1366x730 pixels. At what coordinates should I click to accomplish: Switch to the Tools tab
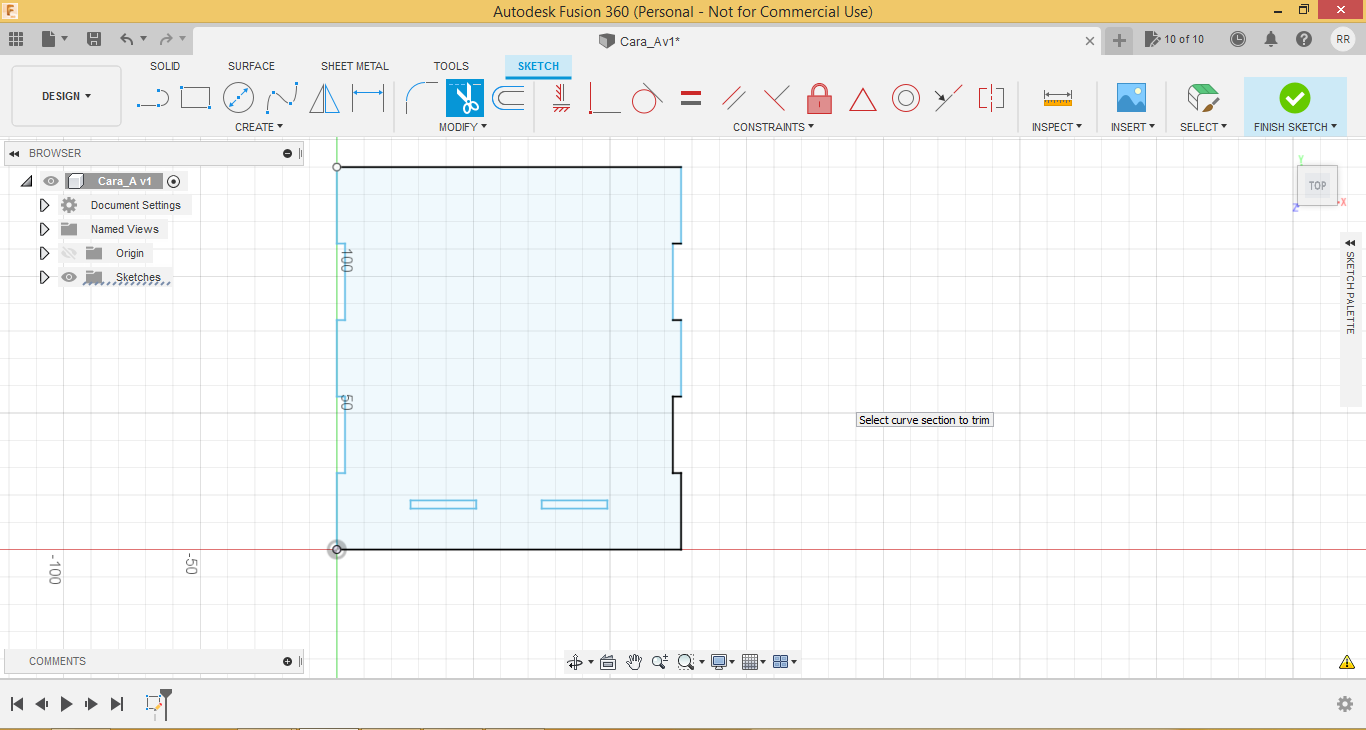coord(451,66)
